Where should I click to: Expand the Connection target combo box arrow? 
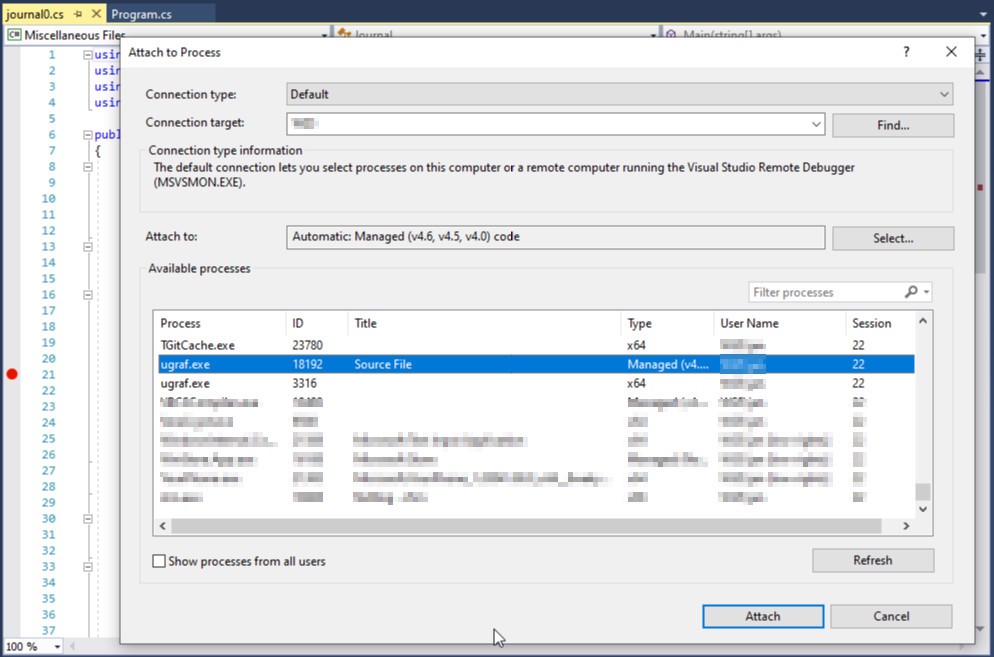(x=816, y=125)
